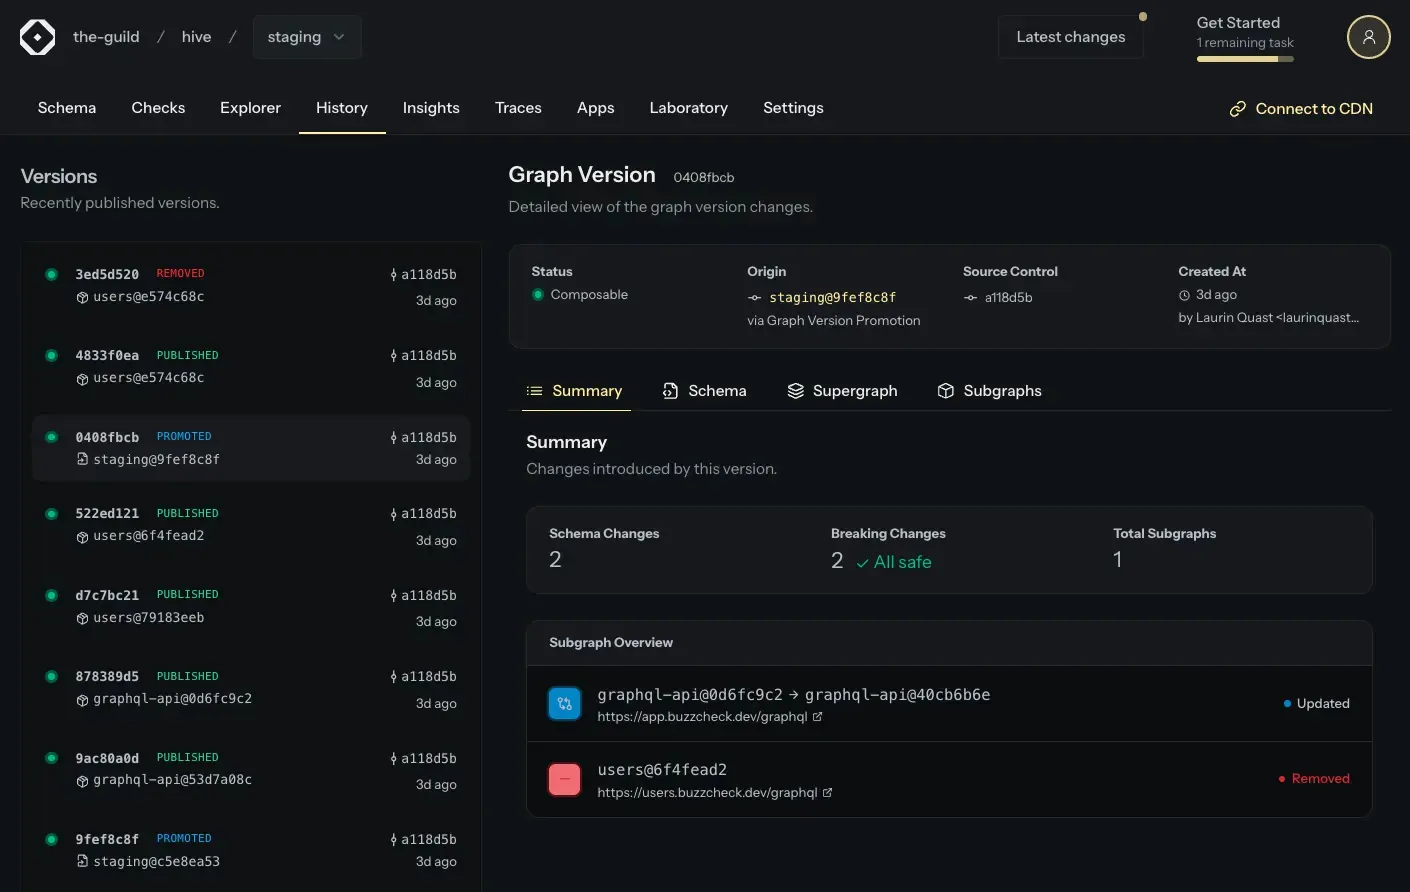1410x892 pixels.
Task: Click green status dot of version 3ed5d520
Action: 51,274
